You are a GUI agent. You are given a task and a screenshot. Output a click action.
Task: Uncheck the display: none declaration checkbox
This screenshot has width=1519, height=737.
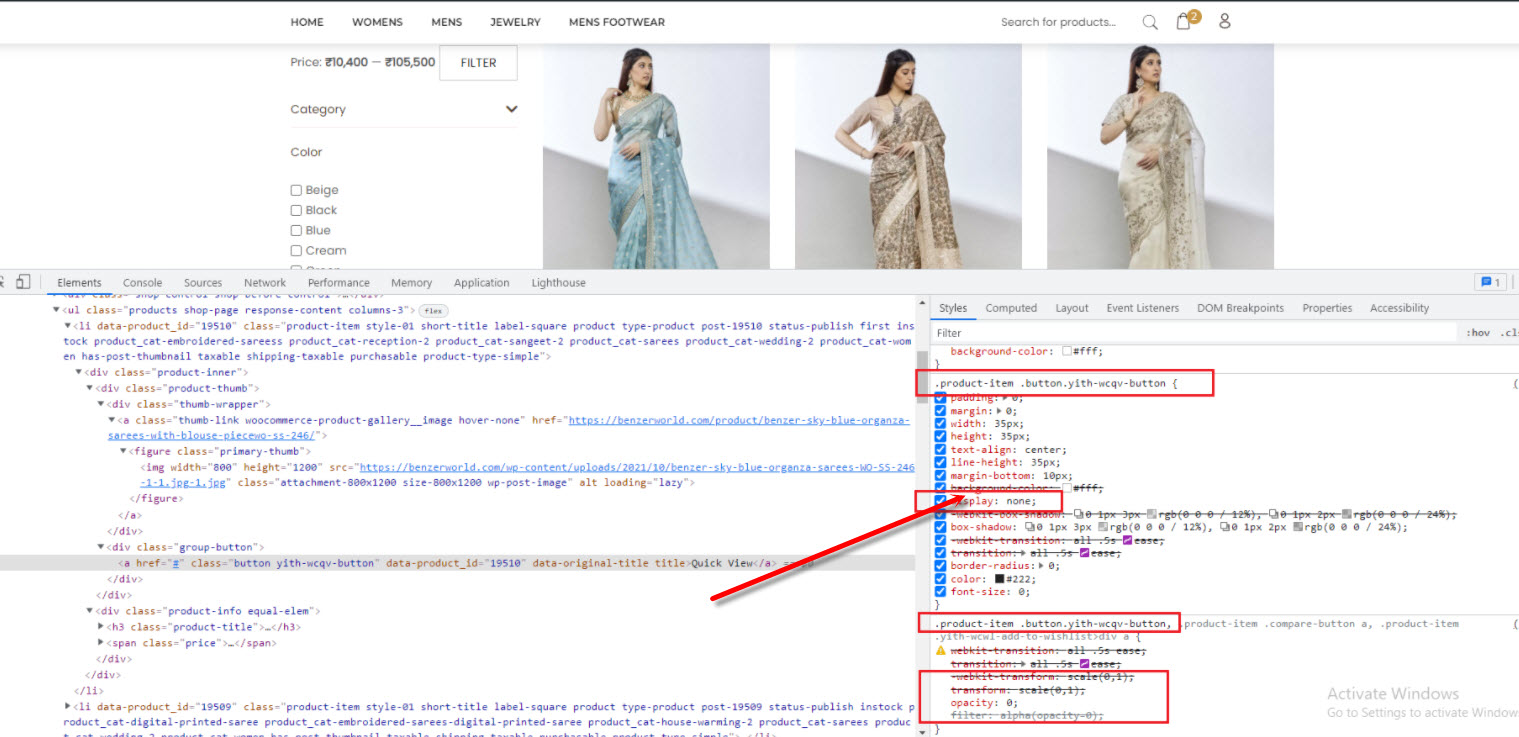(x=940, y=501)
